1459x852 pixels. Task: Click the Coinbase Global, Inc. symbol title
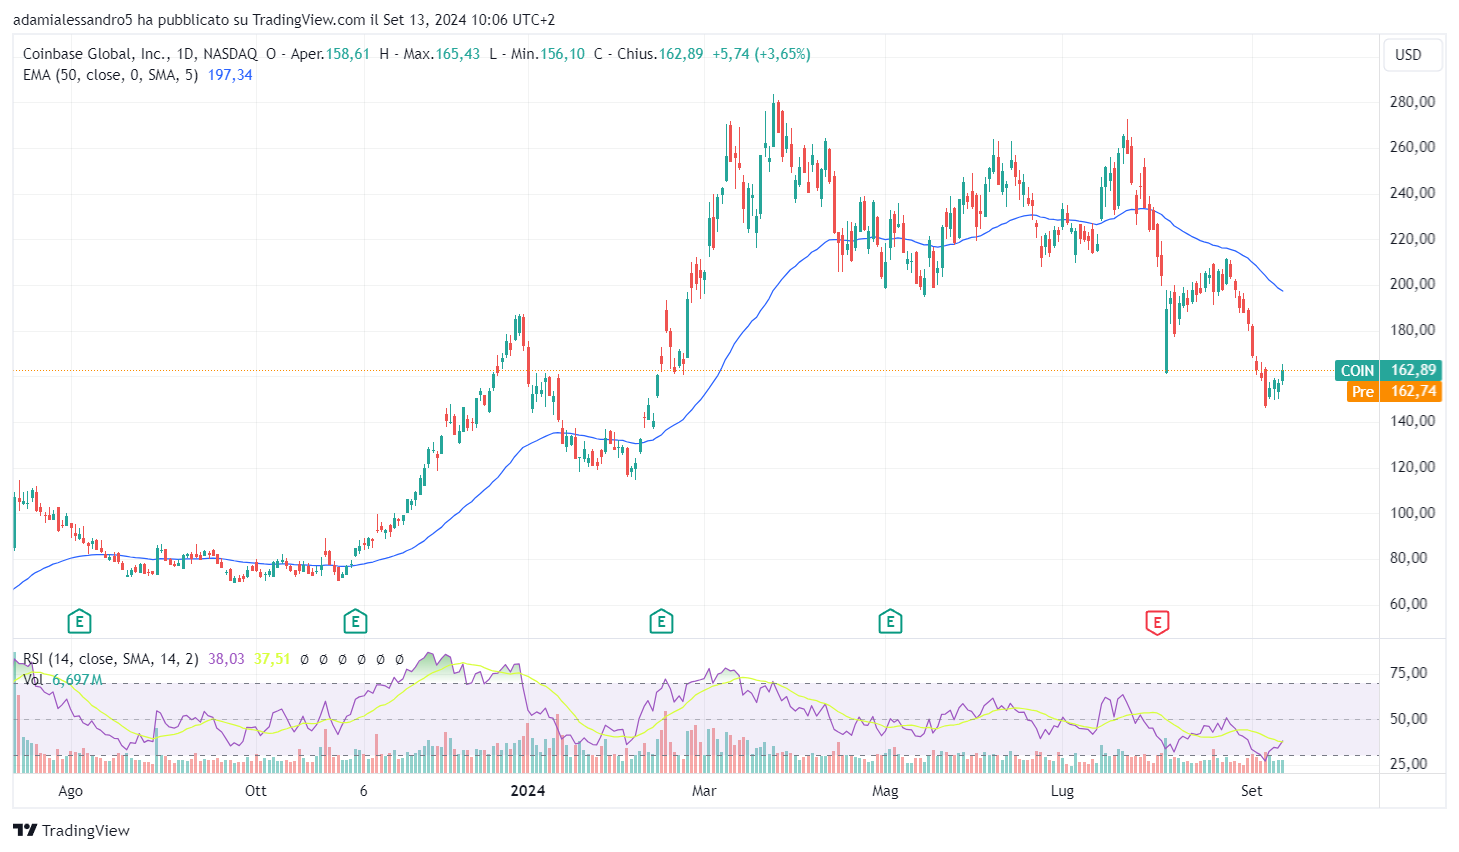[x=96, y=54]
